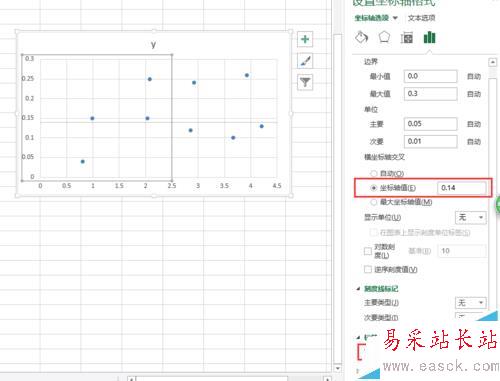Collapse the 刻度线标记 section
Screen dimensions: 500x381
click(358, 289)
